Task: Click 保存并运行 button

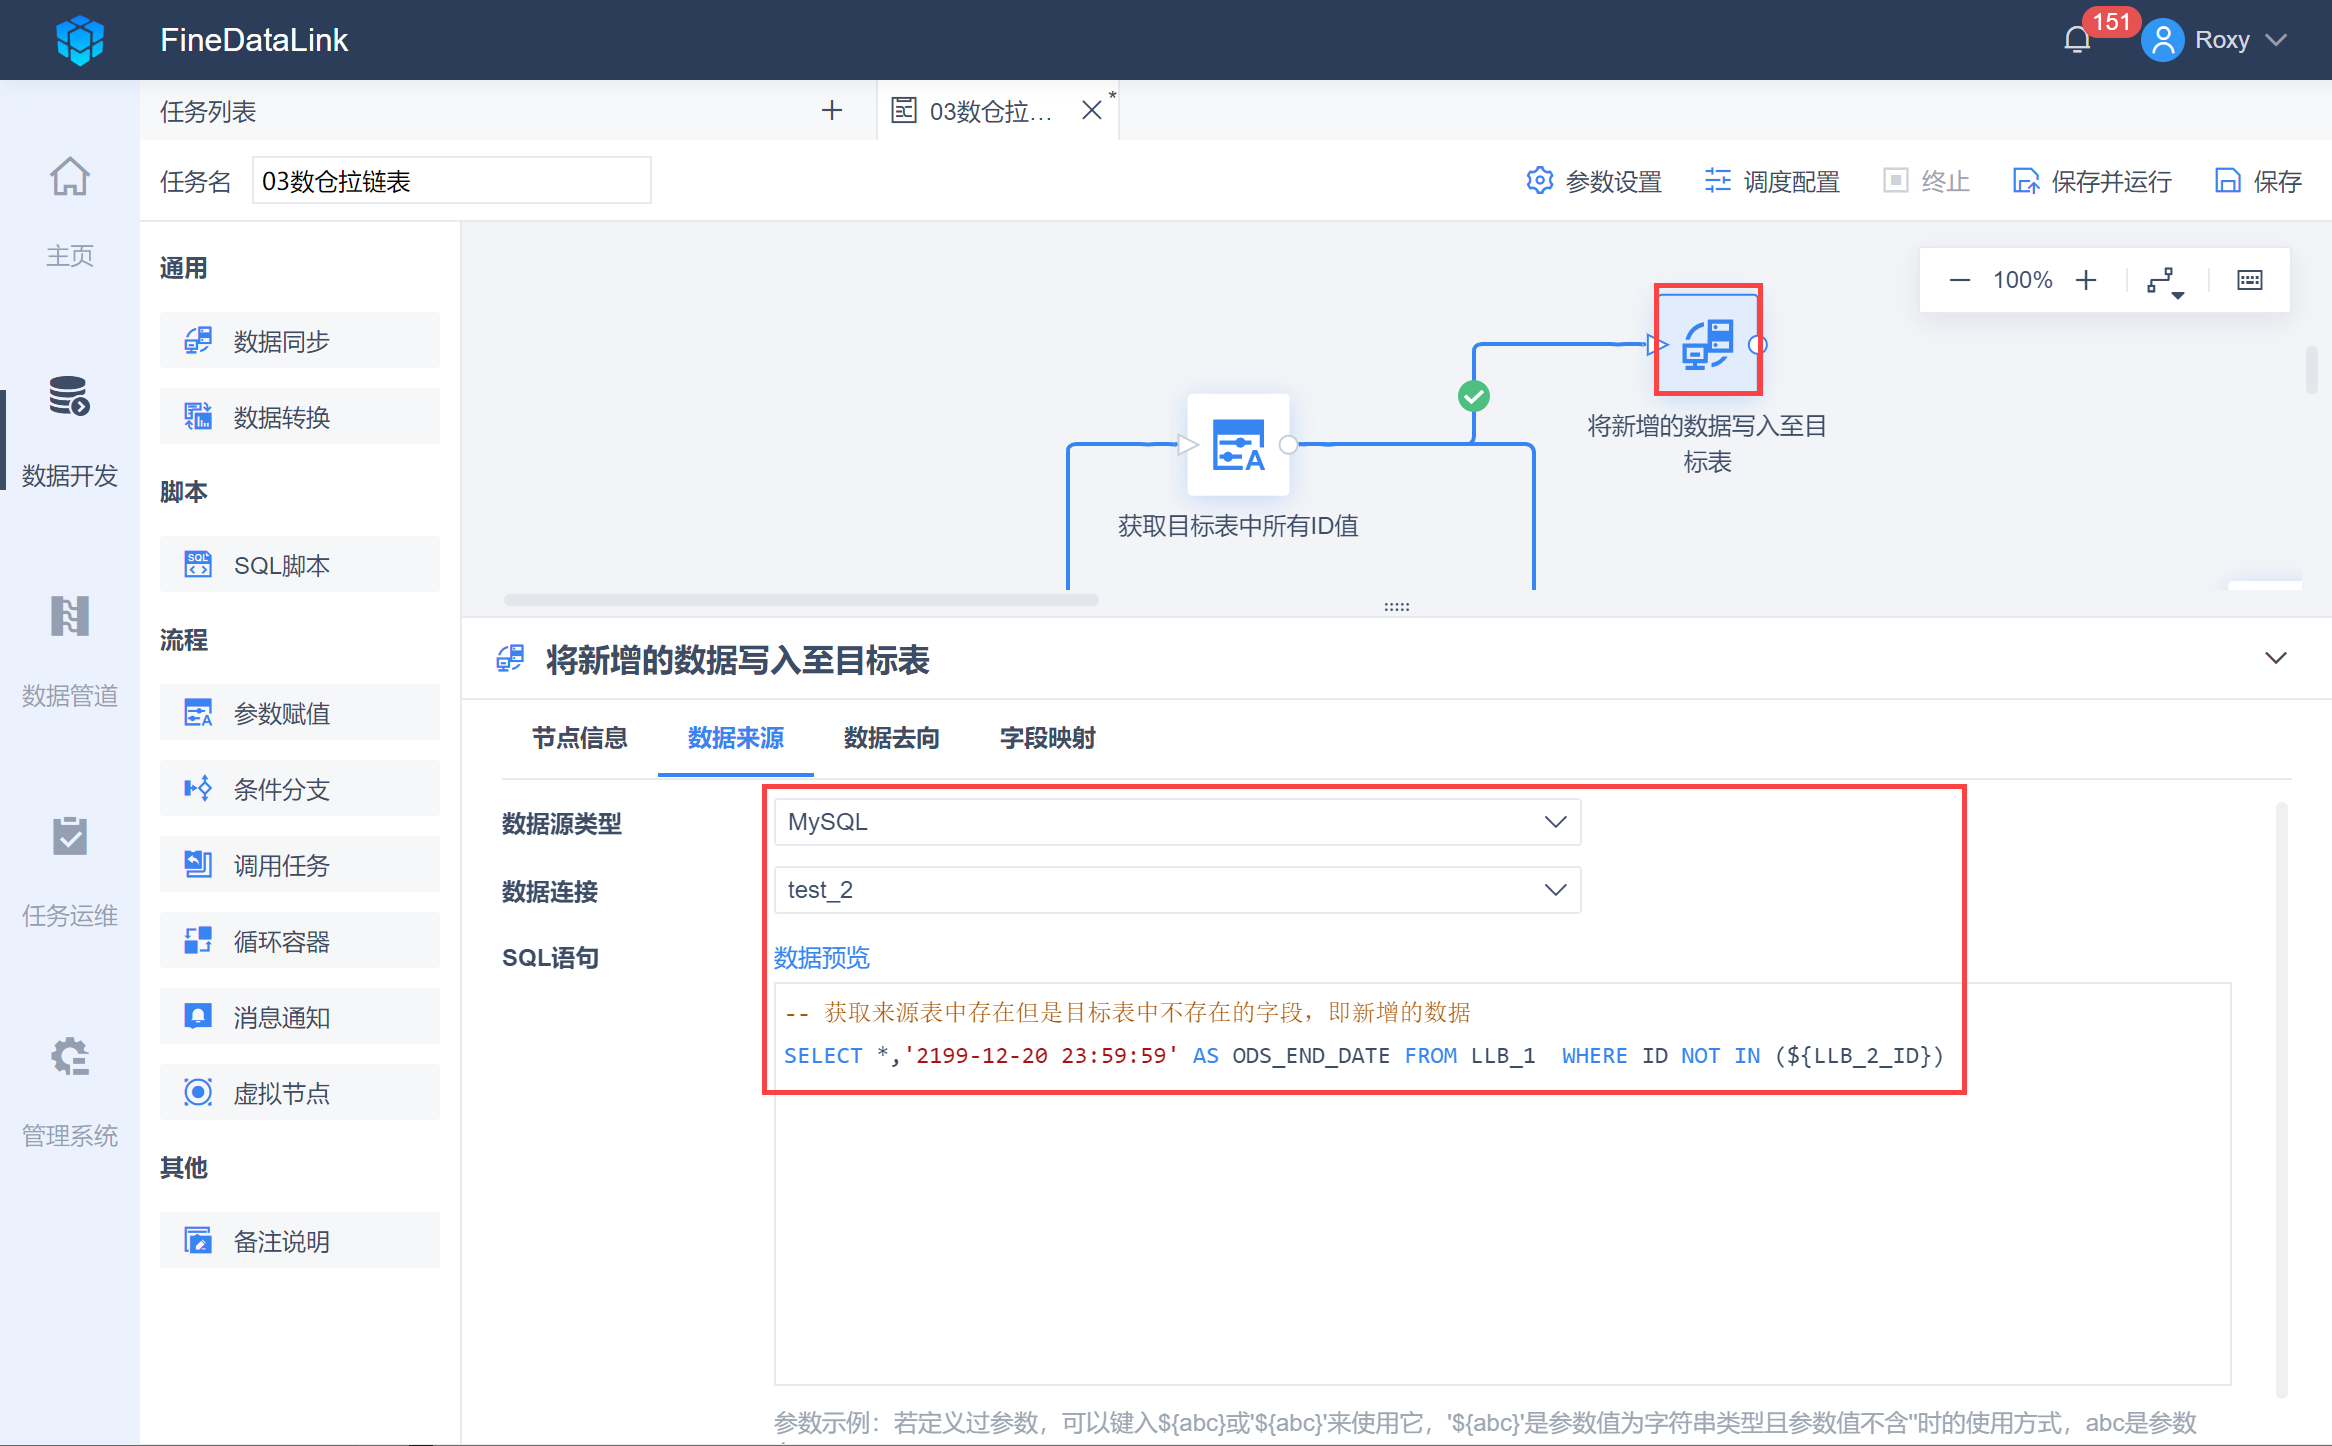Action: coord(2092,181)
